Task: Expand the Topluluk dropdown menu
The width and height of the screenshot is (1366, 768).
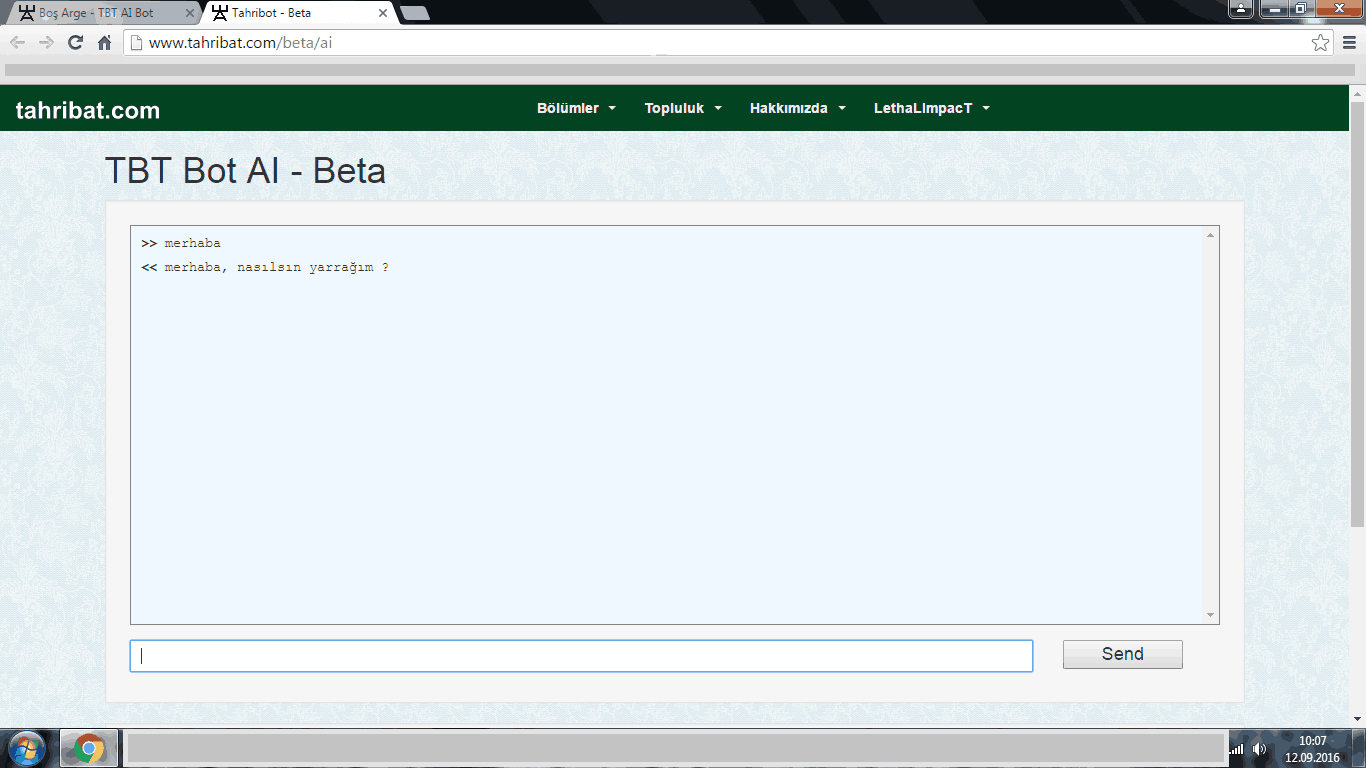Action: 683,108
